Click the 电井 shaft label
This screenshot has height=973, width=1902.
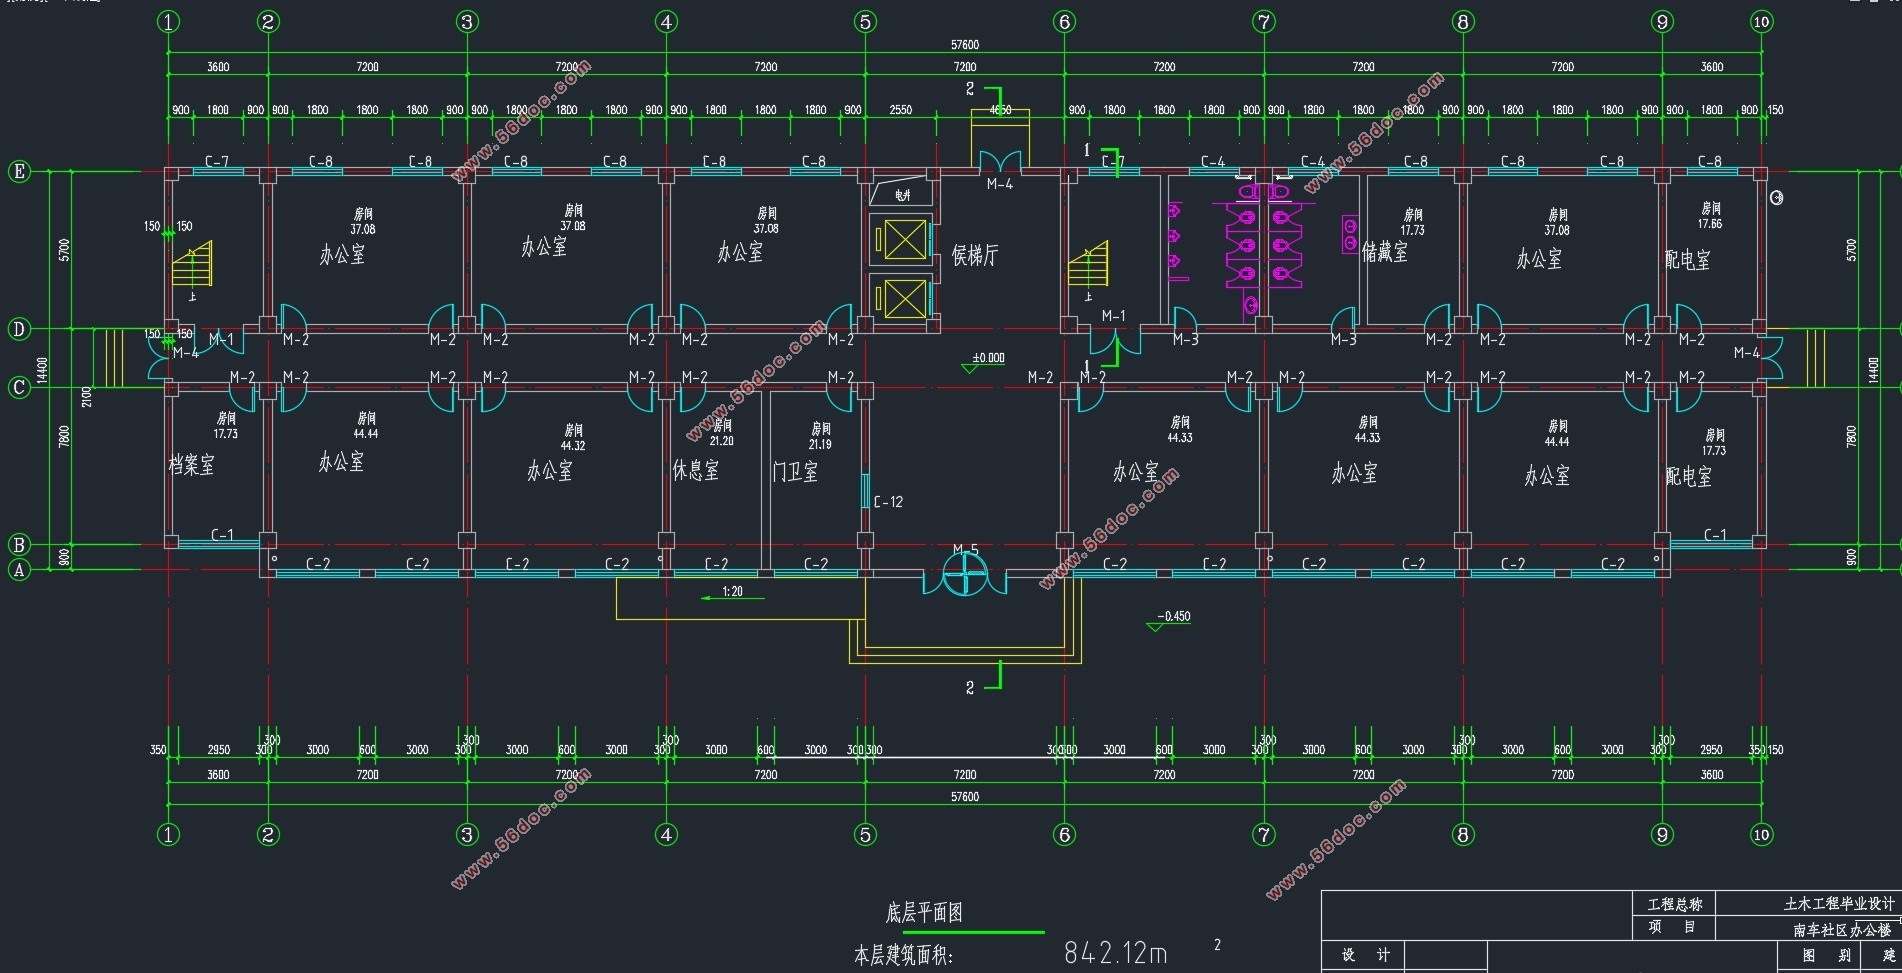coord(902,195)
